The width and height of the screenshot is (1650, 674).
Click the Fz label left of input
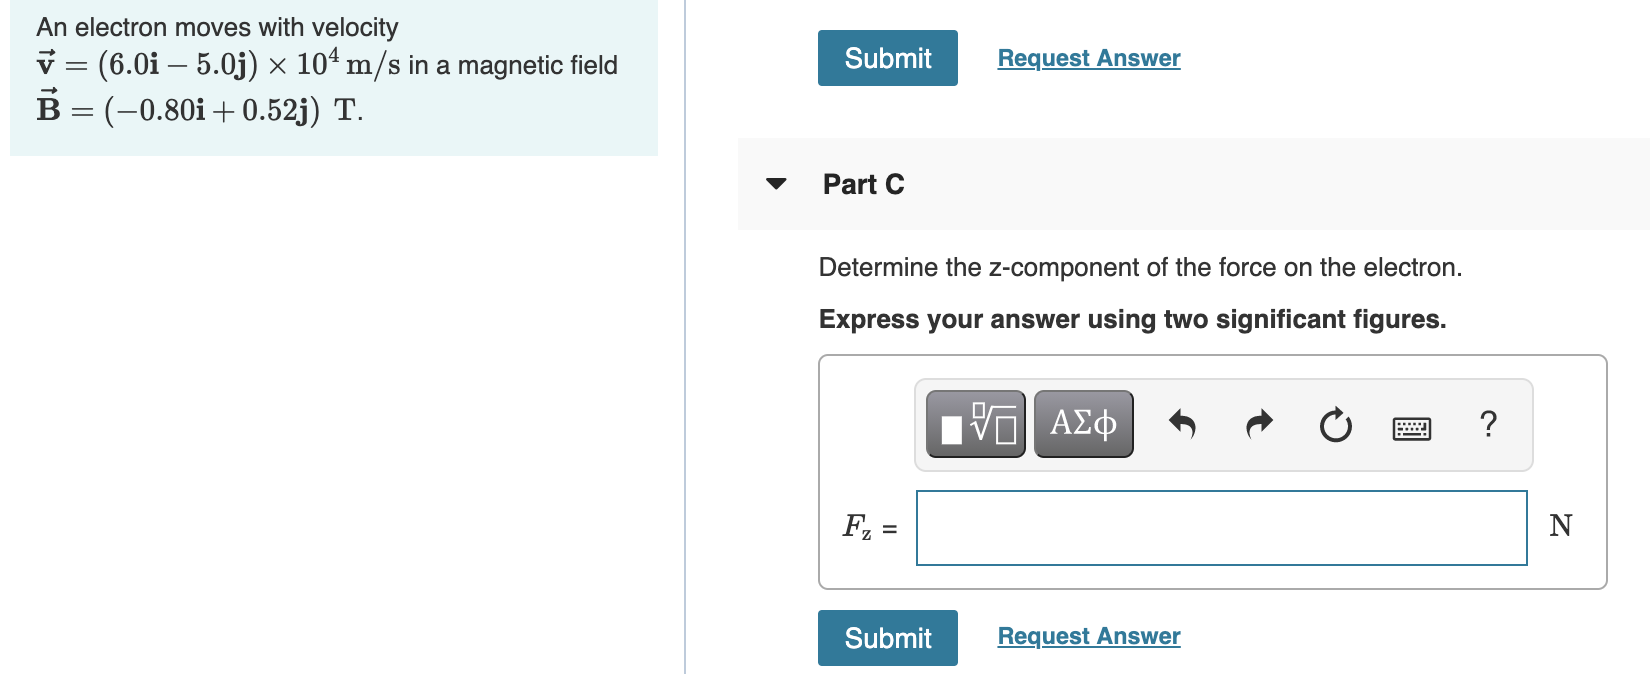coord(858,526)
